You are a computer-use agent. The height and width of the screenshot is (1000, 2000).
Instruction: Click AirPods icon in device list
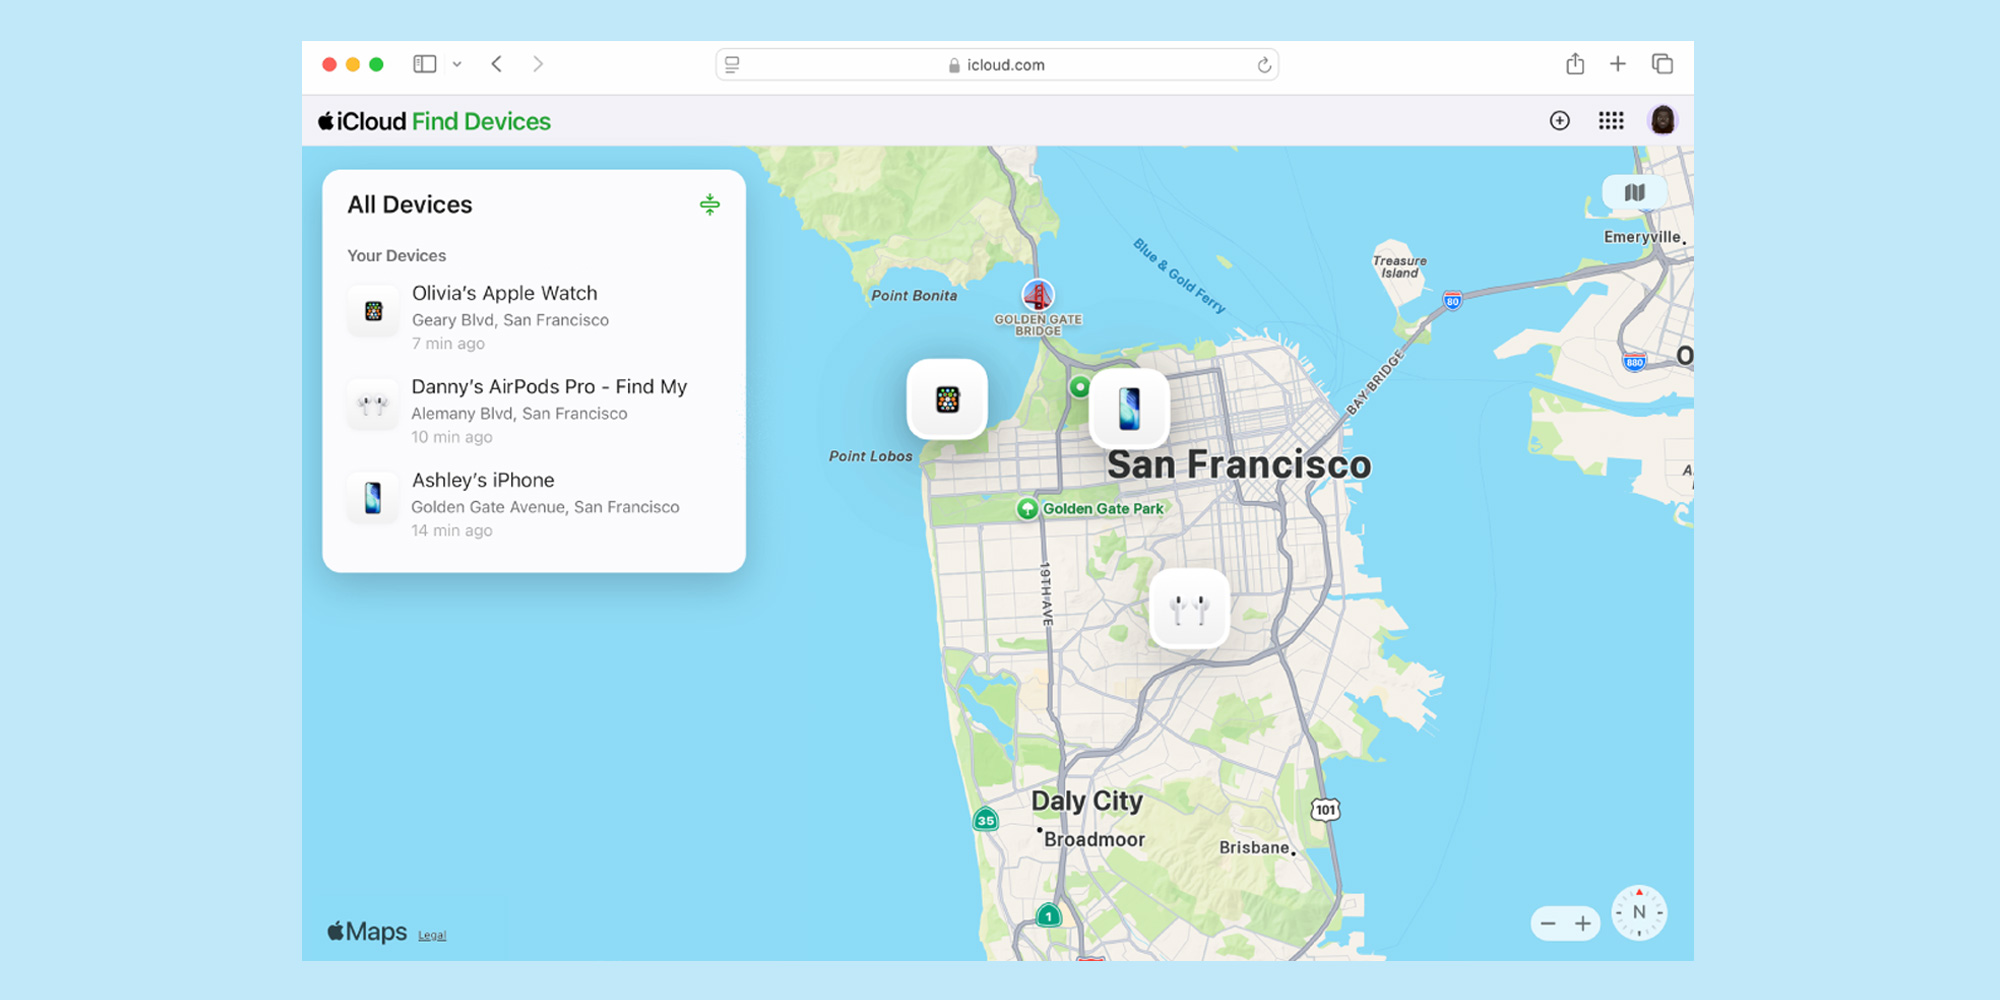373,405
